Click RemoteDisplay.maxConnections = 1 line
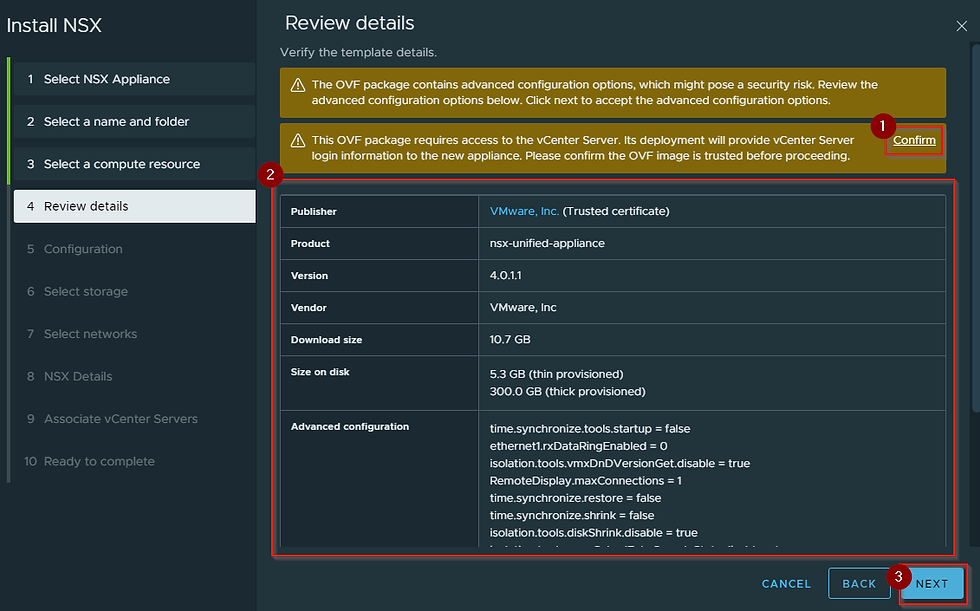This screenshot has height=611, width=980. click(x=586, y=481)
